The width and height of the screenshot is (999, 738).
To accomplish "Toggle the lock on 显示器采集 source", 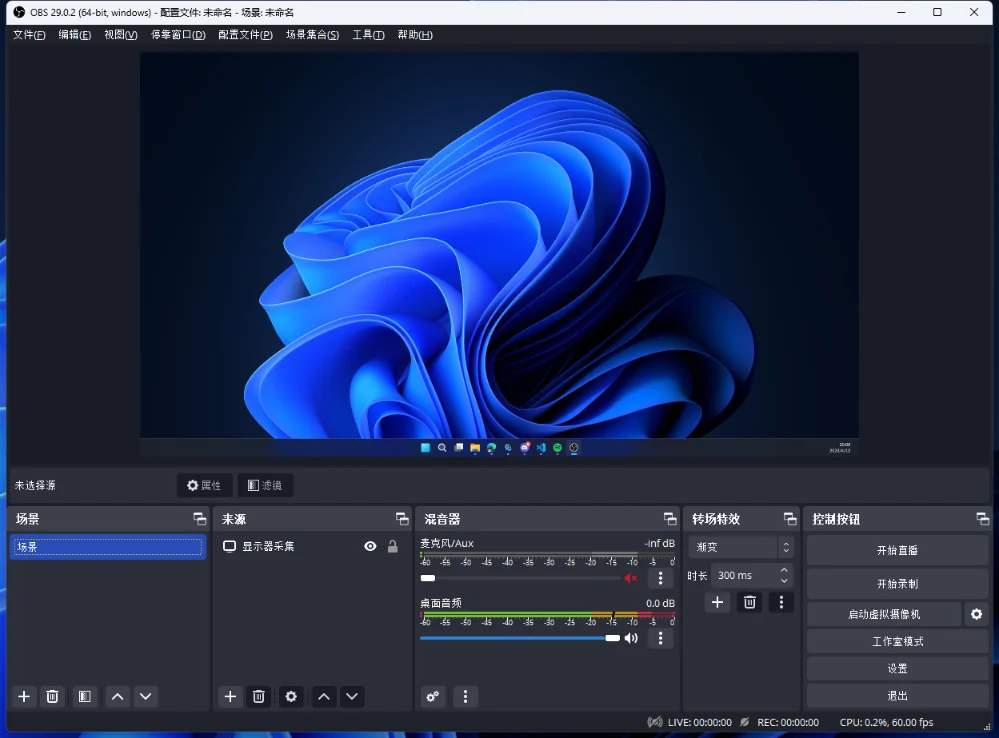I will [x=392, y=547].
